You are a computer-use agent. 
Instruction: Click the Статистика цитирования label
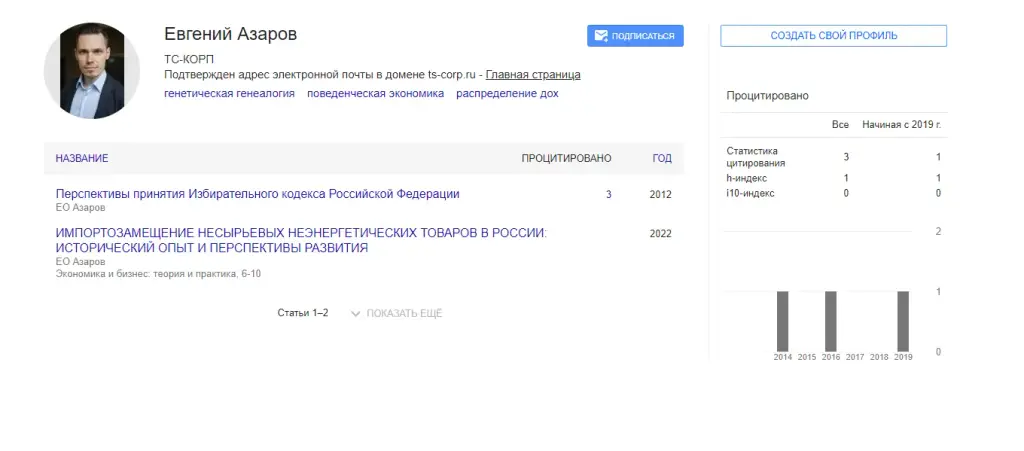(756, 157)
